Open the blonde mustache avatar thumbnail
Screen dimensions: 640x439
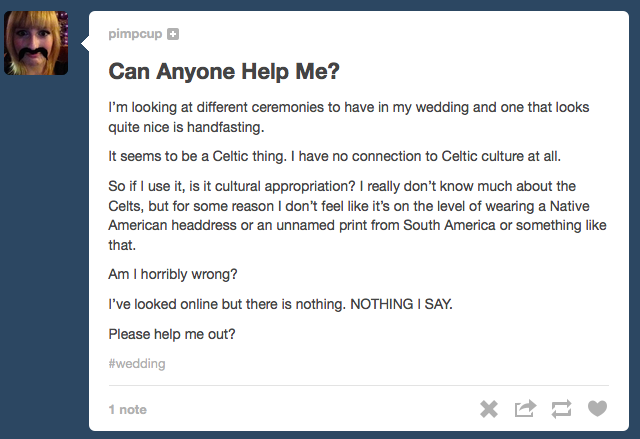[x=36, y=43]
